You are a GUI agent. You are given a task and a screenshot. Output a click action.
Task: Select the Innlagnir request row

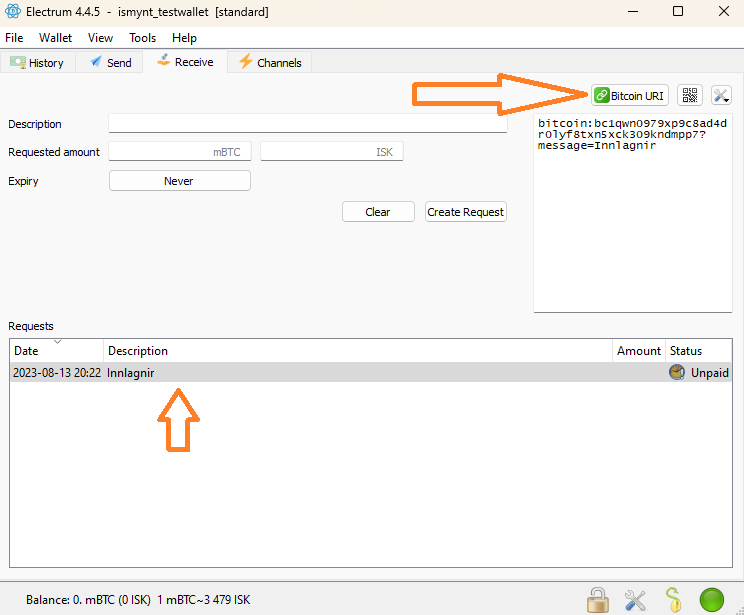click(x=371, y=373)
